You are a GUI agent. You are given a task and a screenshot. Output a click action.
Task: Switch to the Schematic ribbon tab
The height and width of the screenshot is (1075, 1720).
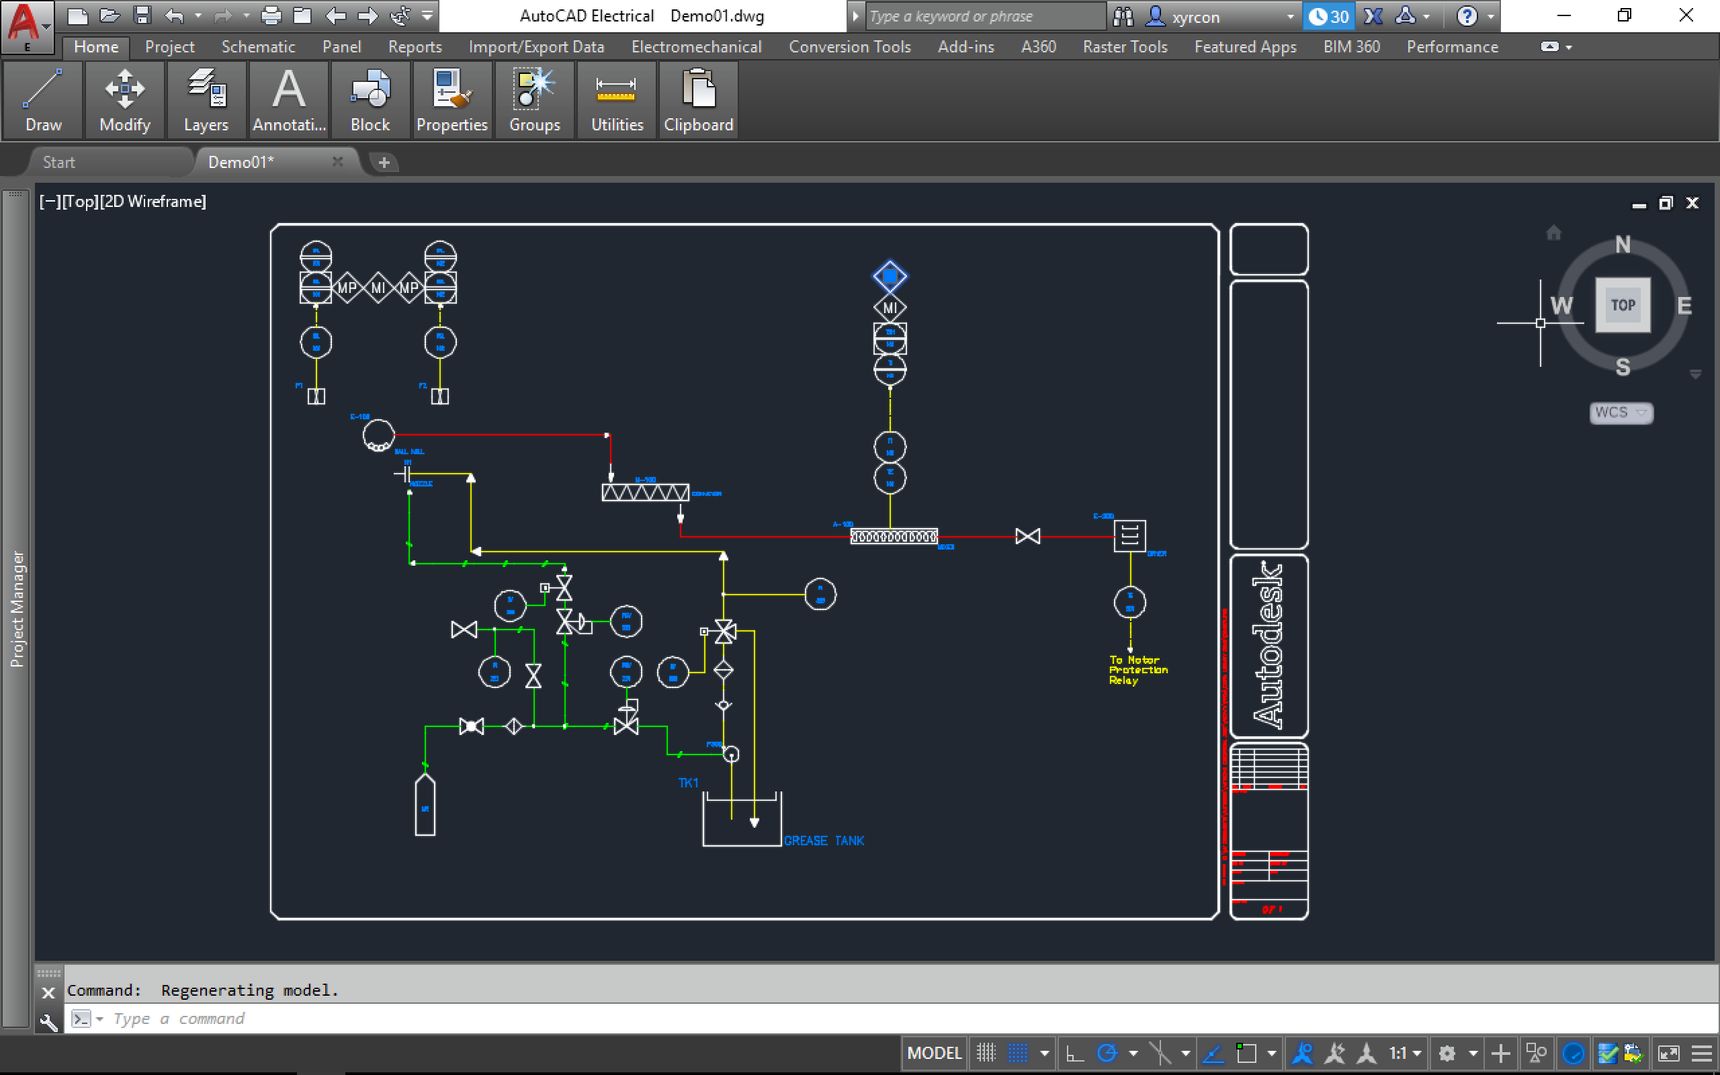[x=258, y=46]
